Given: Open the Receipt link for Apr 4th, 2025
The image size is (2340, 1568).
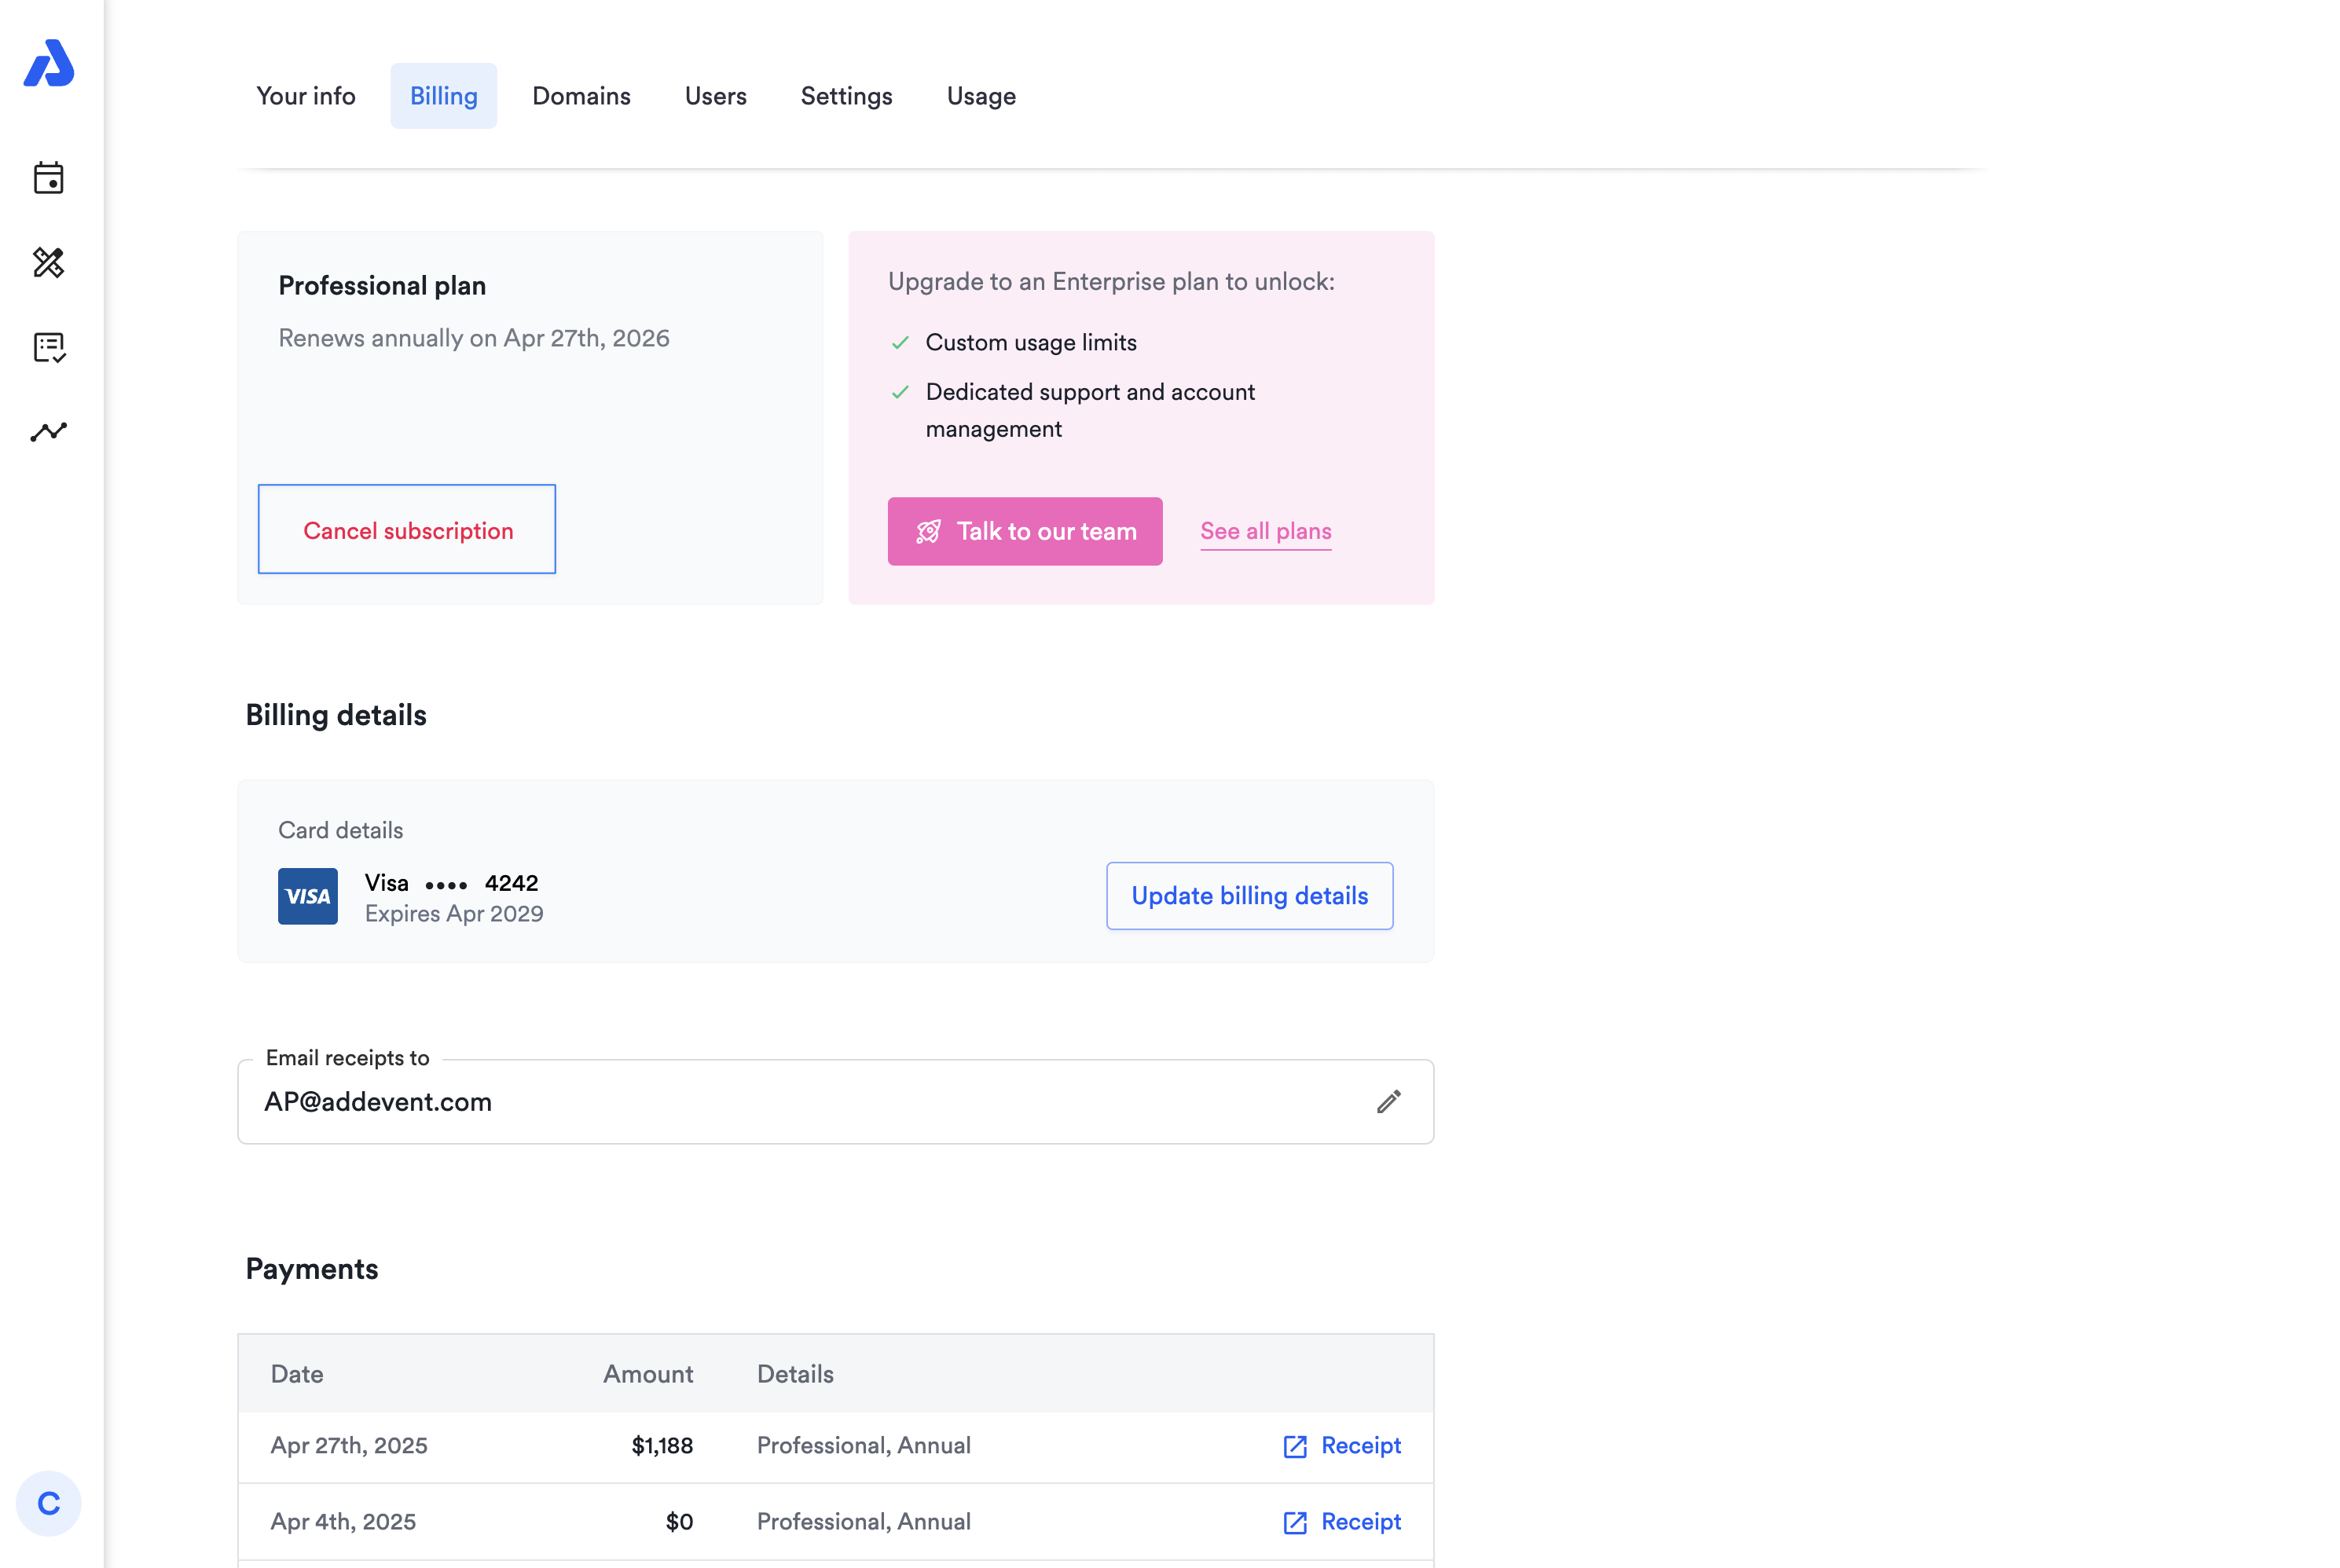Looking at the screenshot, I should (1342, 1522).
